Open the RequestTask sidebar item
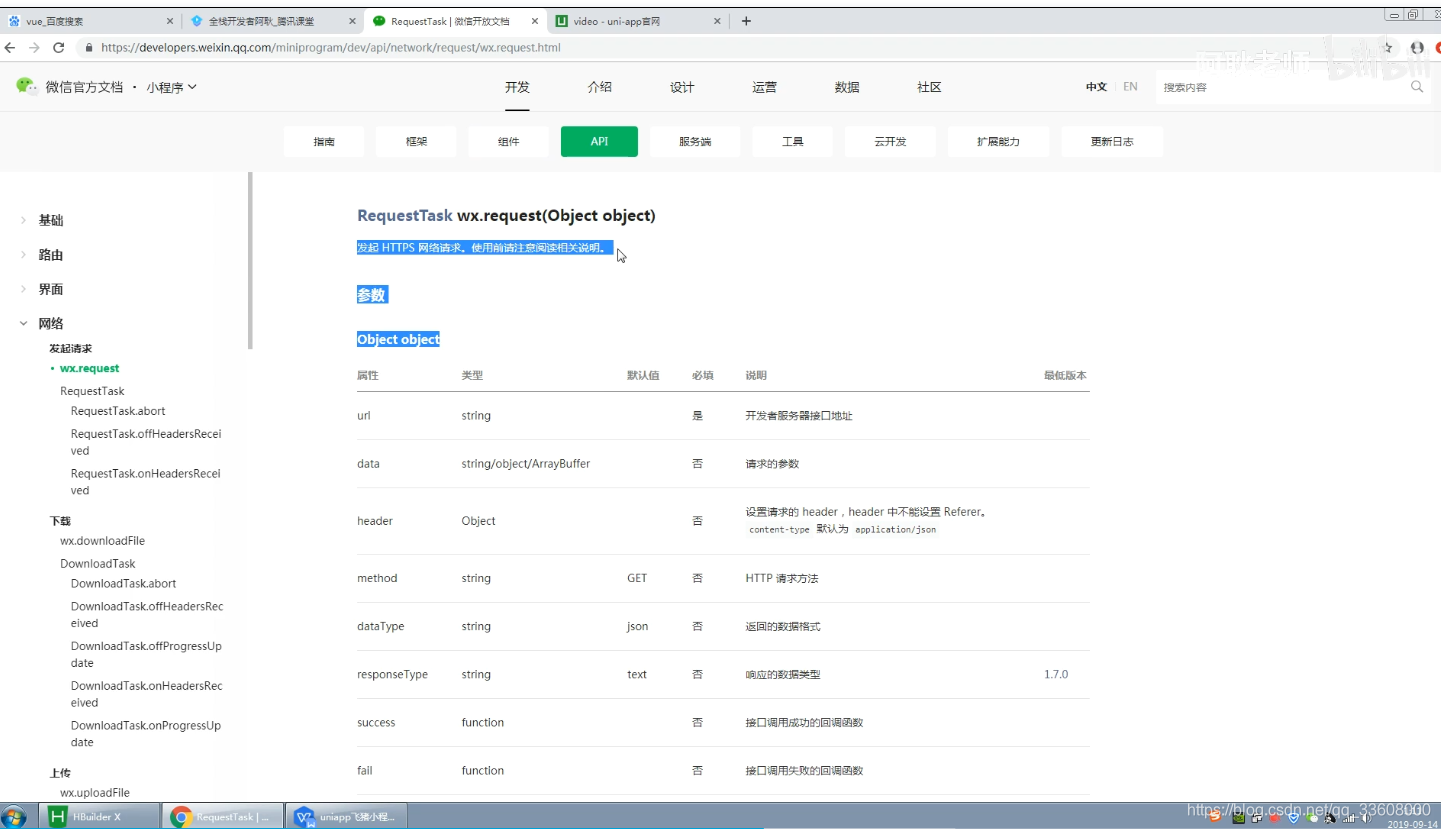 tap(92, 391)
